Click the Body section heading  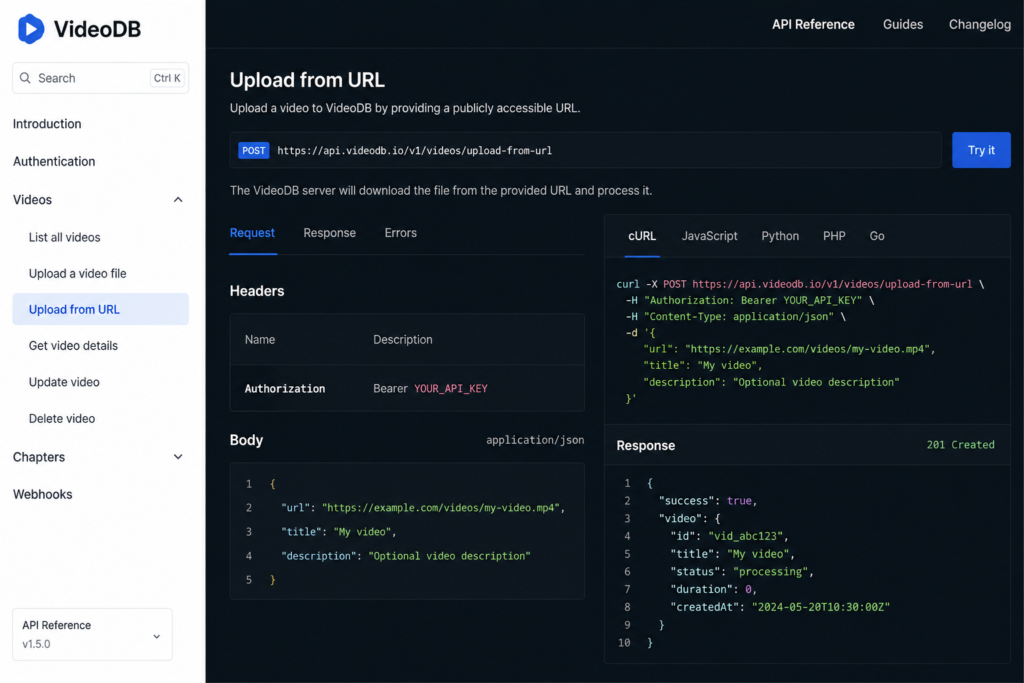click(246, 440)
